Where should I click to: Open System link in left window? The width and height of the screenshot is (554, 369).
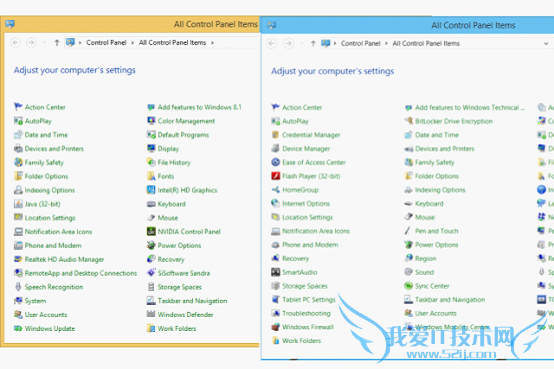35,300
